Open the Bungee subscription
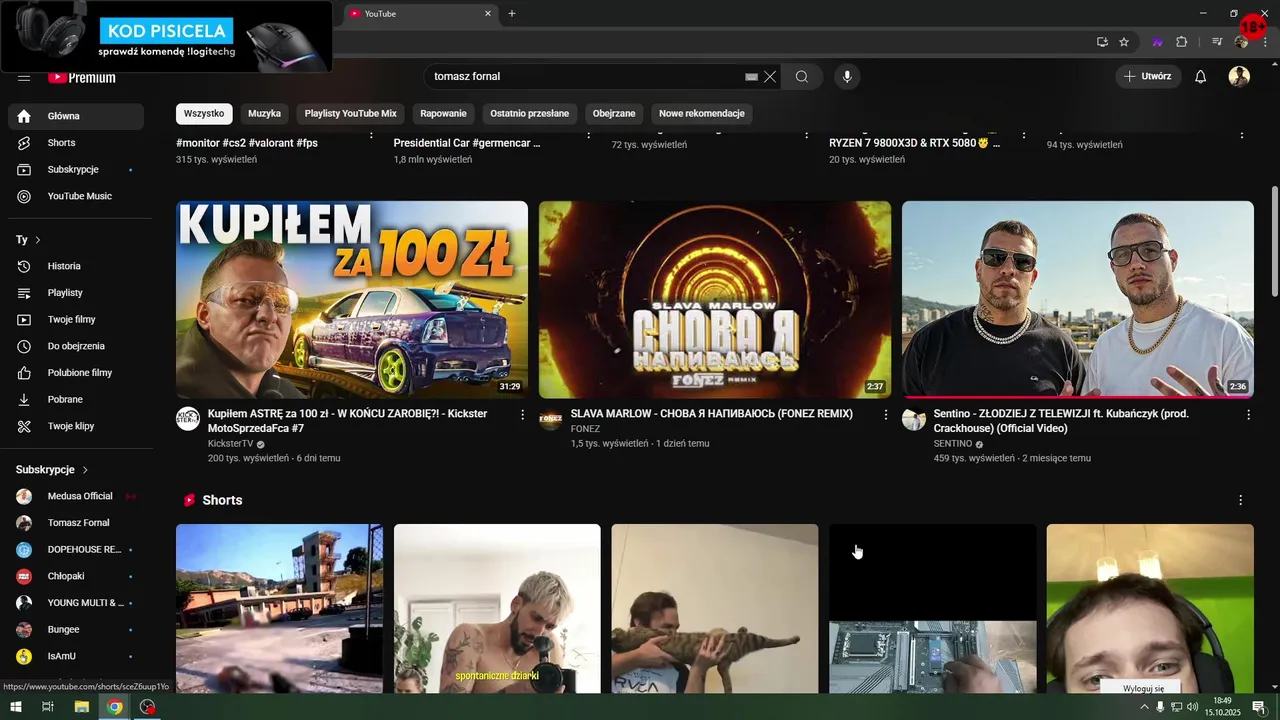Screen dimensions: 1280x720 [x=76, y=630]
